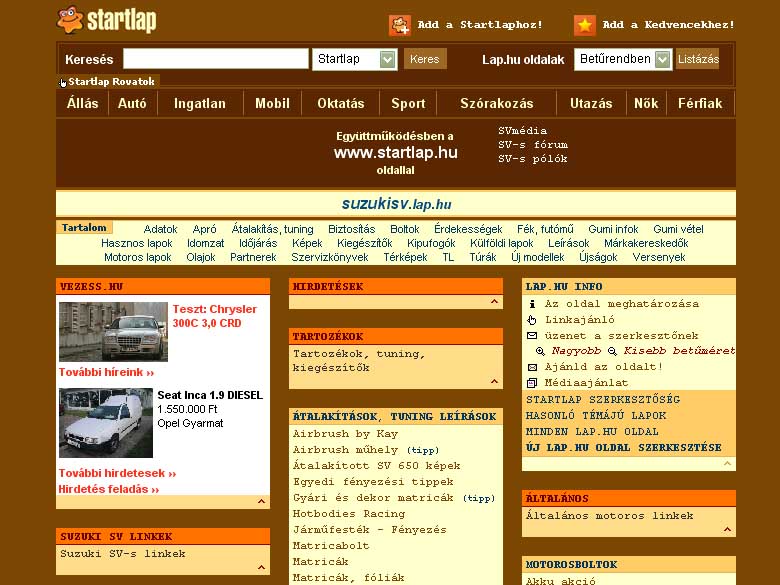780x585 pixels.
Task: Click the info icon beside 'Az oldal meghatározása'
Action: (x=532, y=304)
